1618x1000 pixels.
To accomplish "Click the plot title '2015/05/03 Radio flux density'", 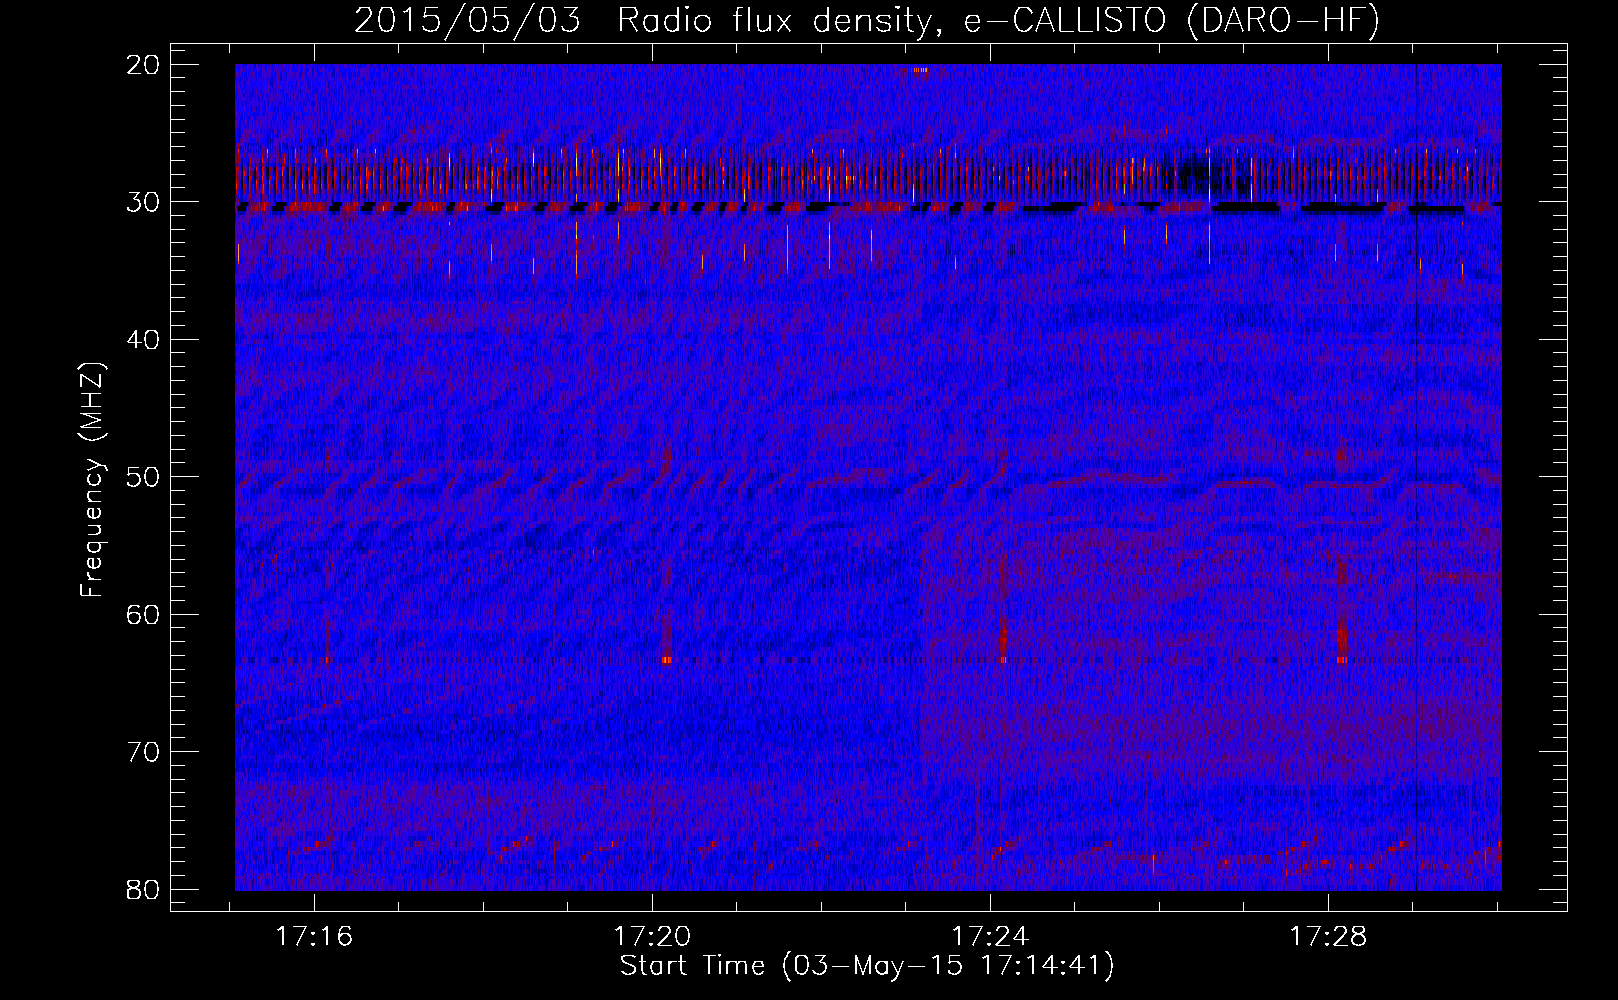I will tap(867, 21).
